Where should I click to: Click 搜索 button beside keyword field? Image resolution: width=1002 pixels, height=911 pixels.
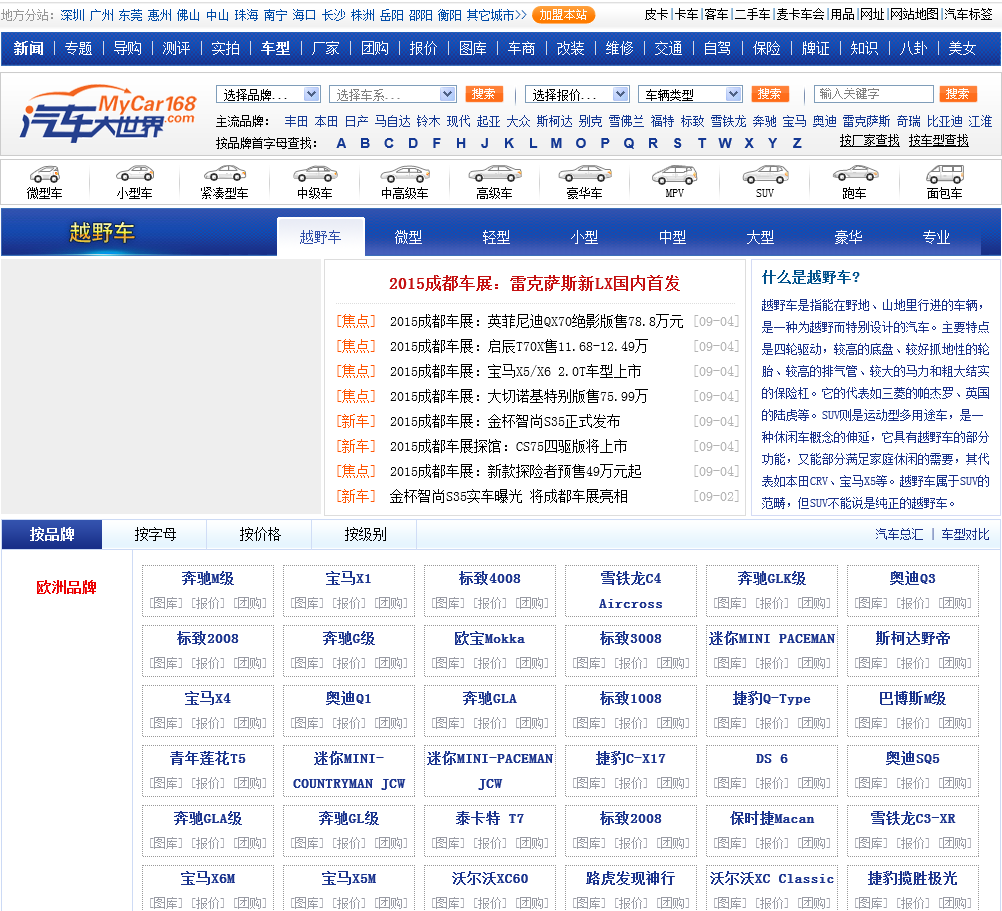958,94
